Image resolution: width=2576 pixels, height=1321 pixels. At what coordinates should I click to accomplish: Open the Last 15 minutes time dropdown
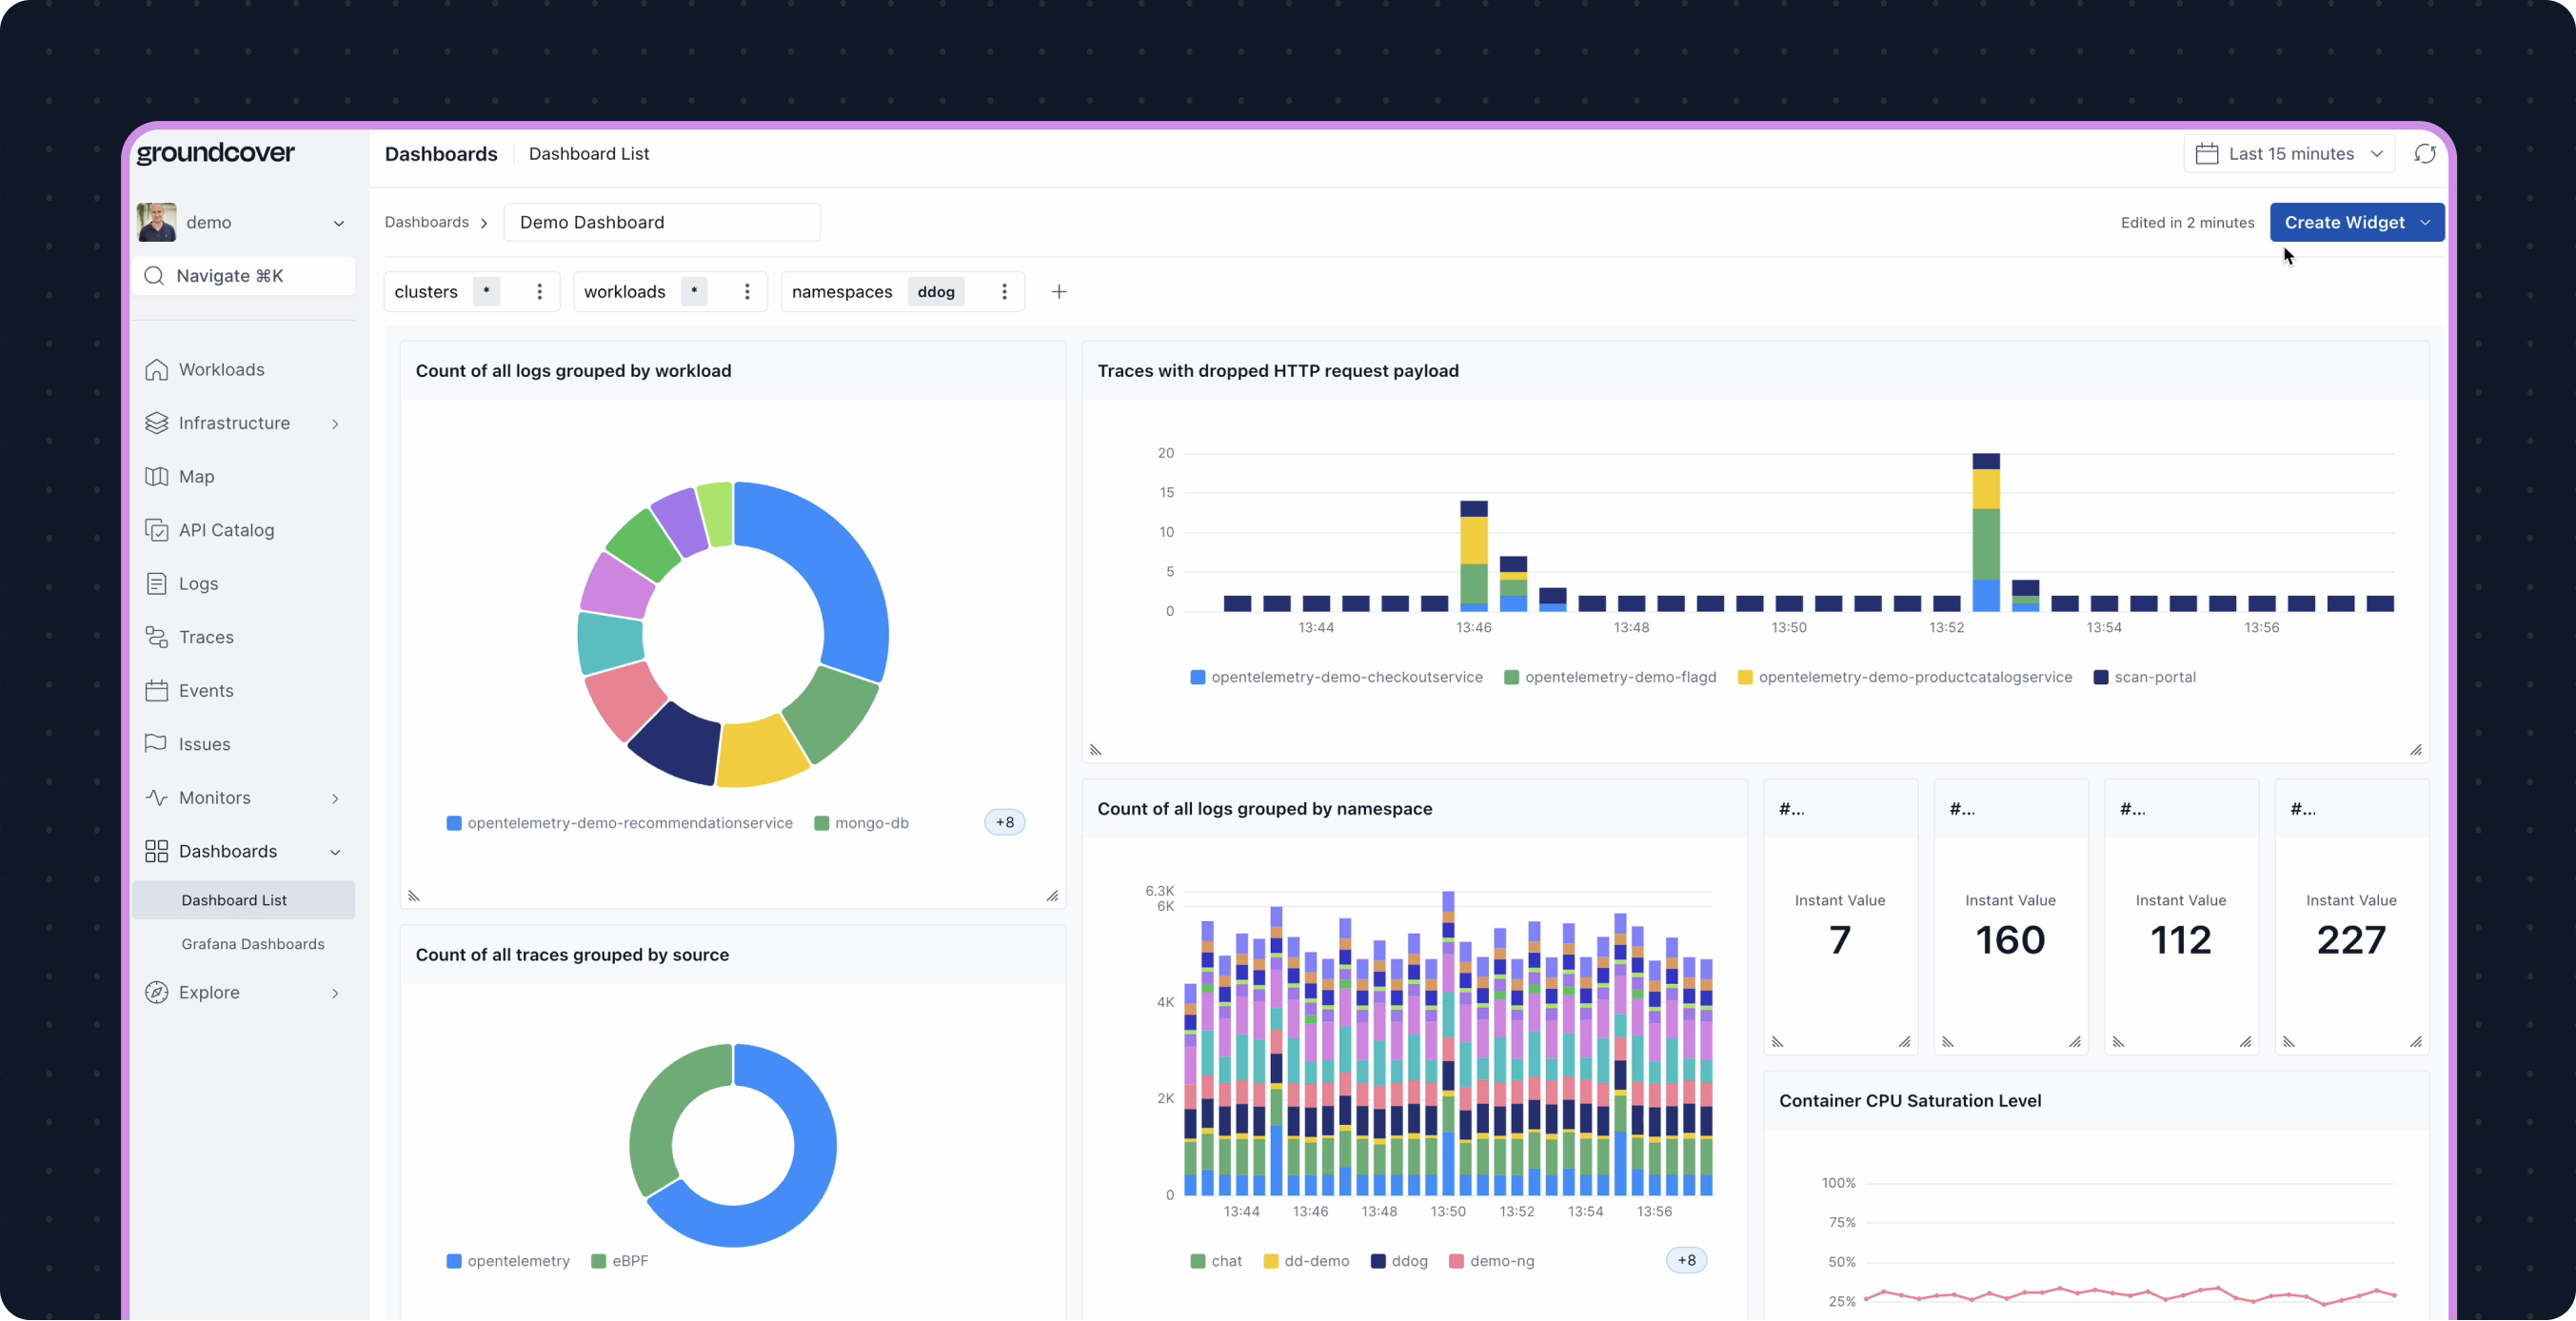pyautogui.click(x=2289, y=154)
